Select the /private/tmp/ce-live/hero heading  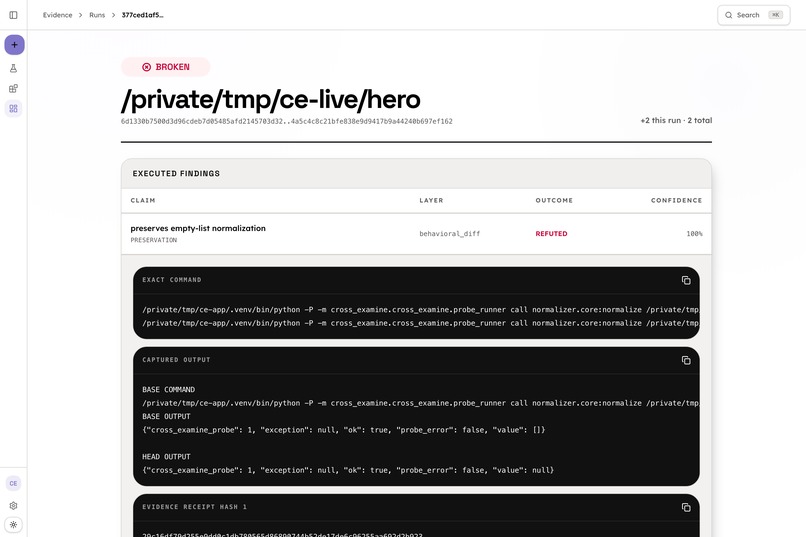point(270,99)
